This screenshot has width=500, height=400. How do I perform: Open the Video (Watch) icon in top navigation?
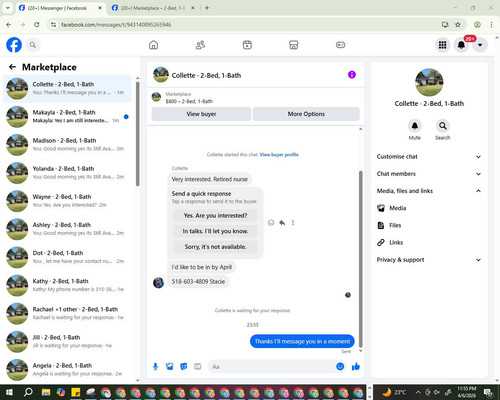pos(247,45)
